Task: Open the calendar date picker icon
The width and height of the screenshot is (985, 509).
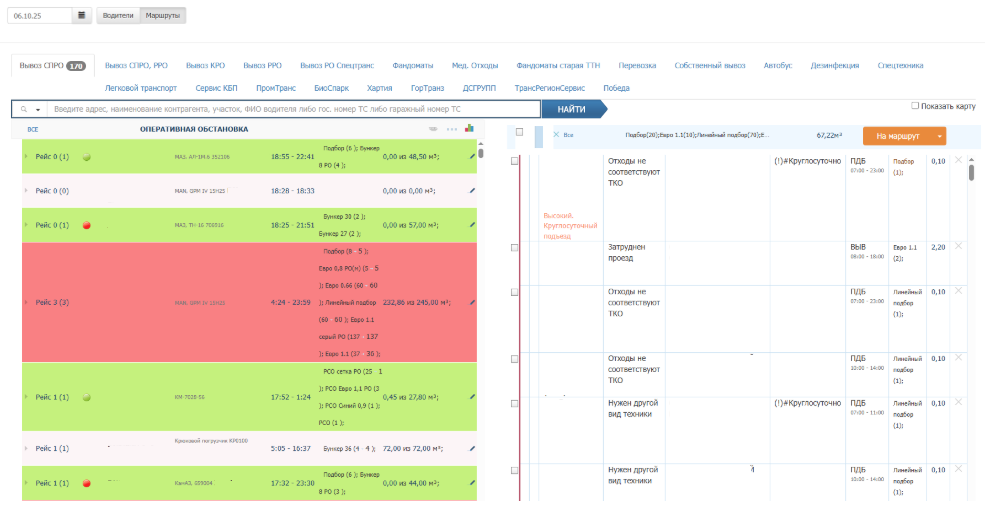Action: click(82, 16)
